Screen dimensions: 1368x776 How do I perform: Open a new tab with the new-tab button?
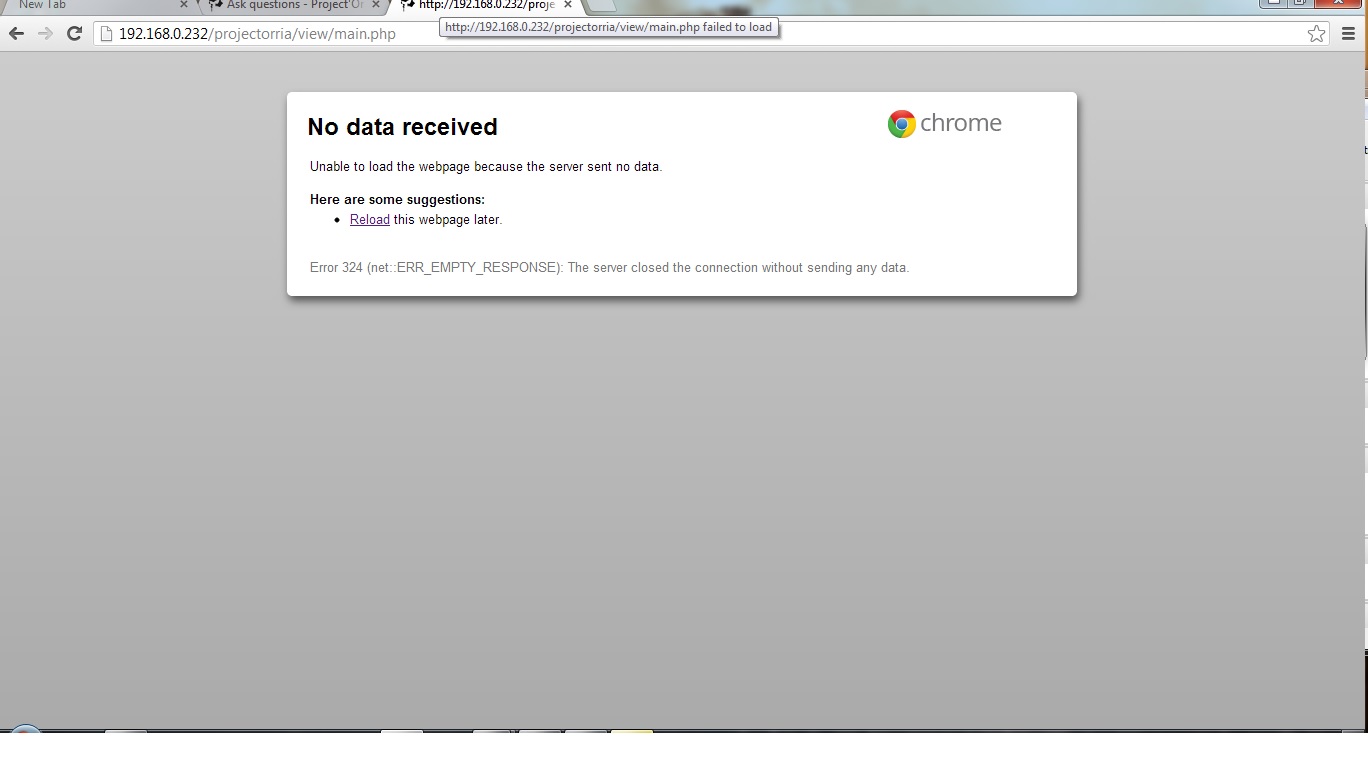(x=601, y=5)
